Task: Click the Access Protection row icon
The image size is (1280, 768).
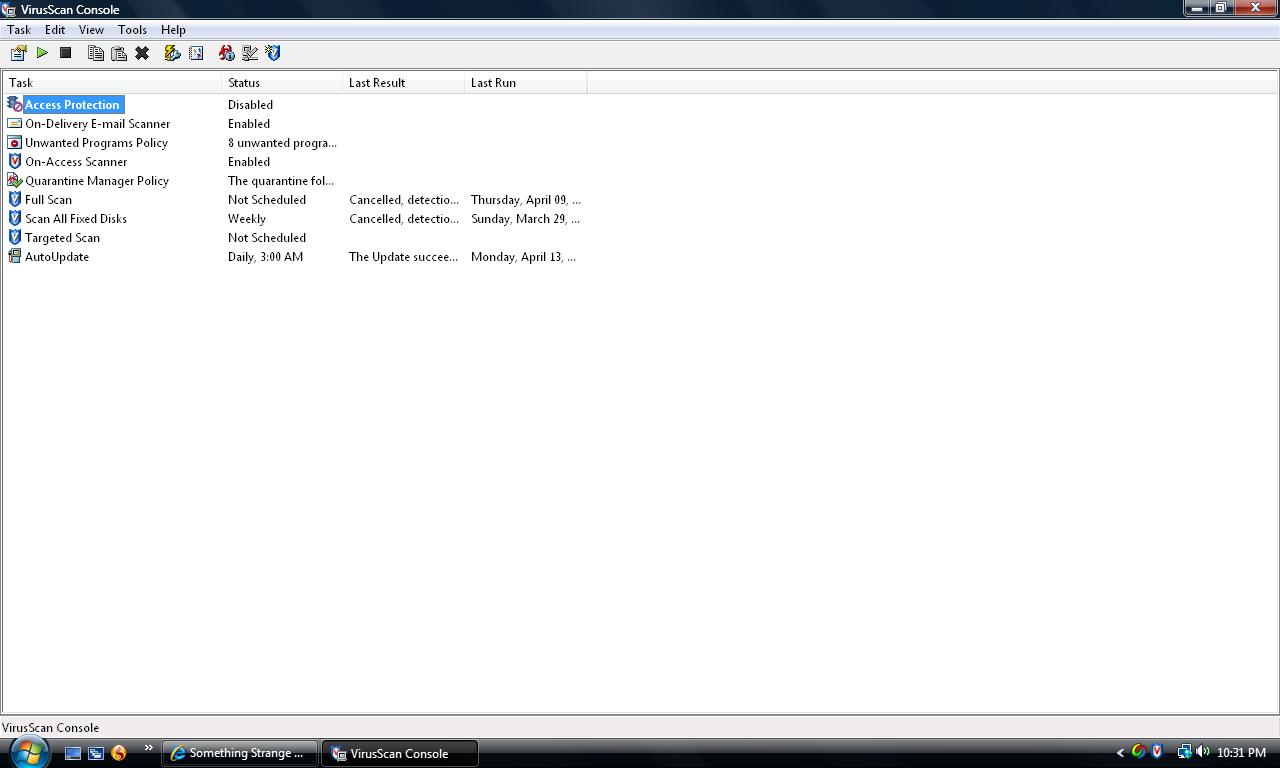Action: [15, 104]
